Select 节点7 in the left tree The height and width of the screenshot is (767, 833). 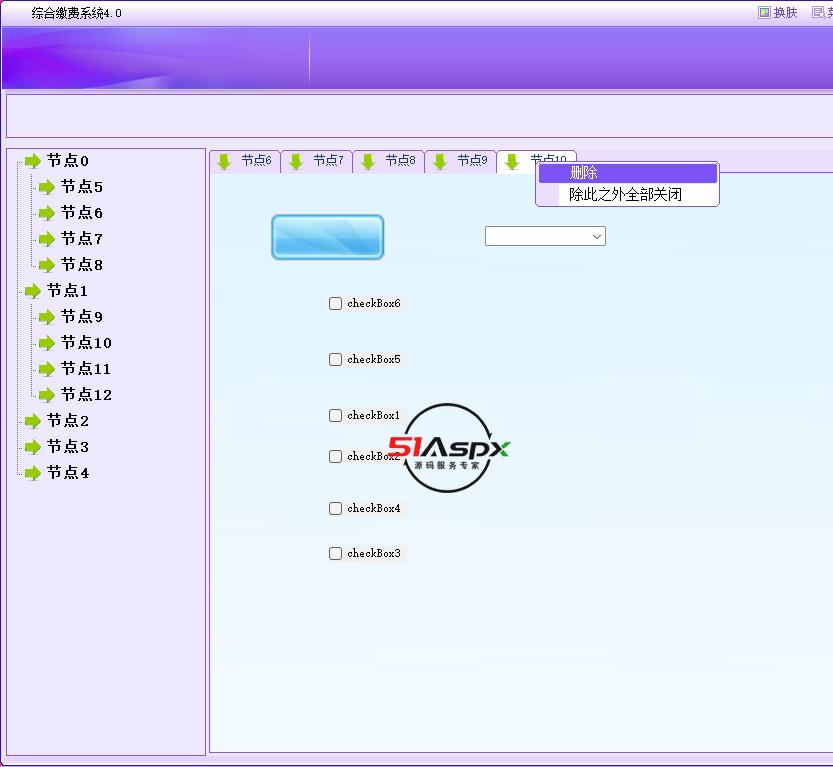(x=82, y=238)
